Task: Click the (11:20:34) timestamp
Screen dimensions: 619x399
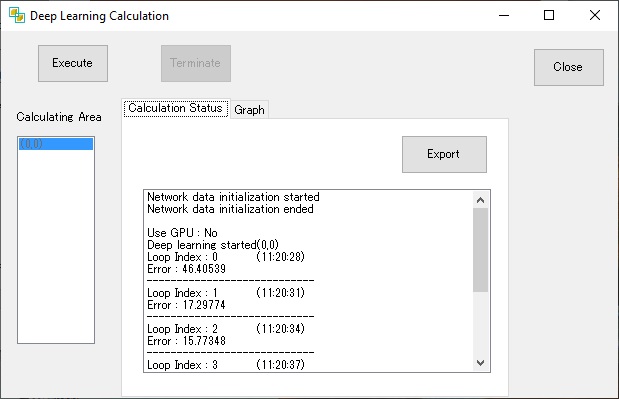Action: click(280, 329)
